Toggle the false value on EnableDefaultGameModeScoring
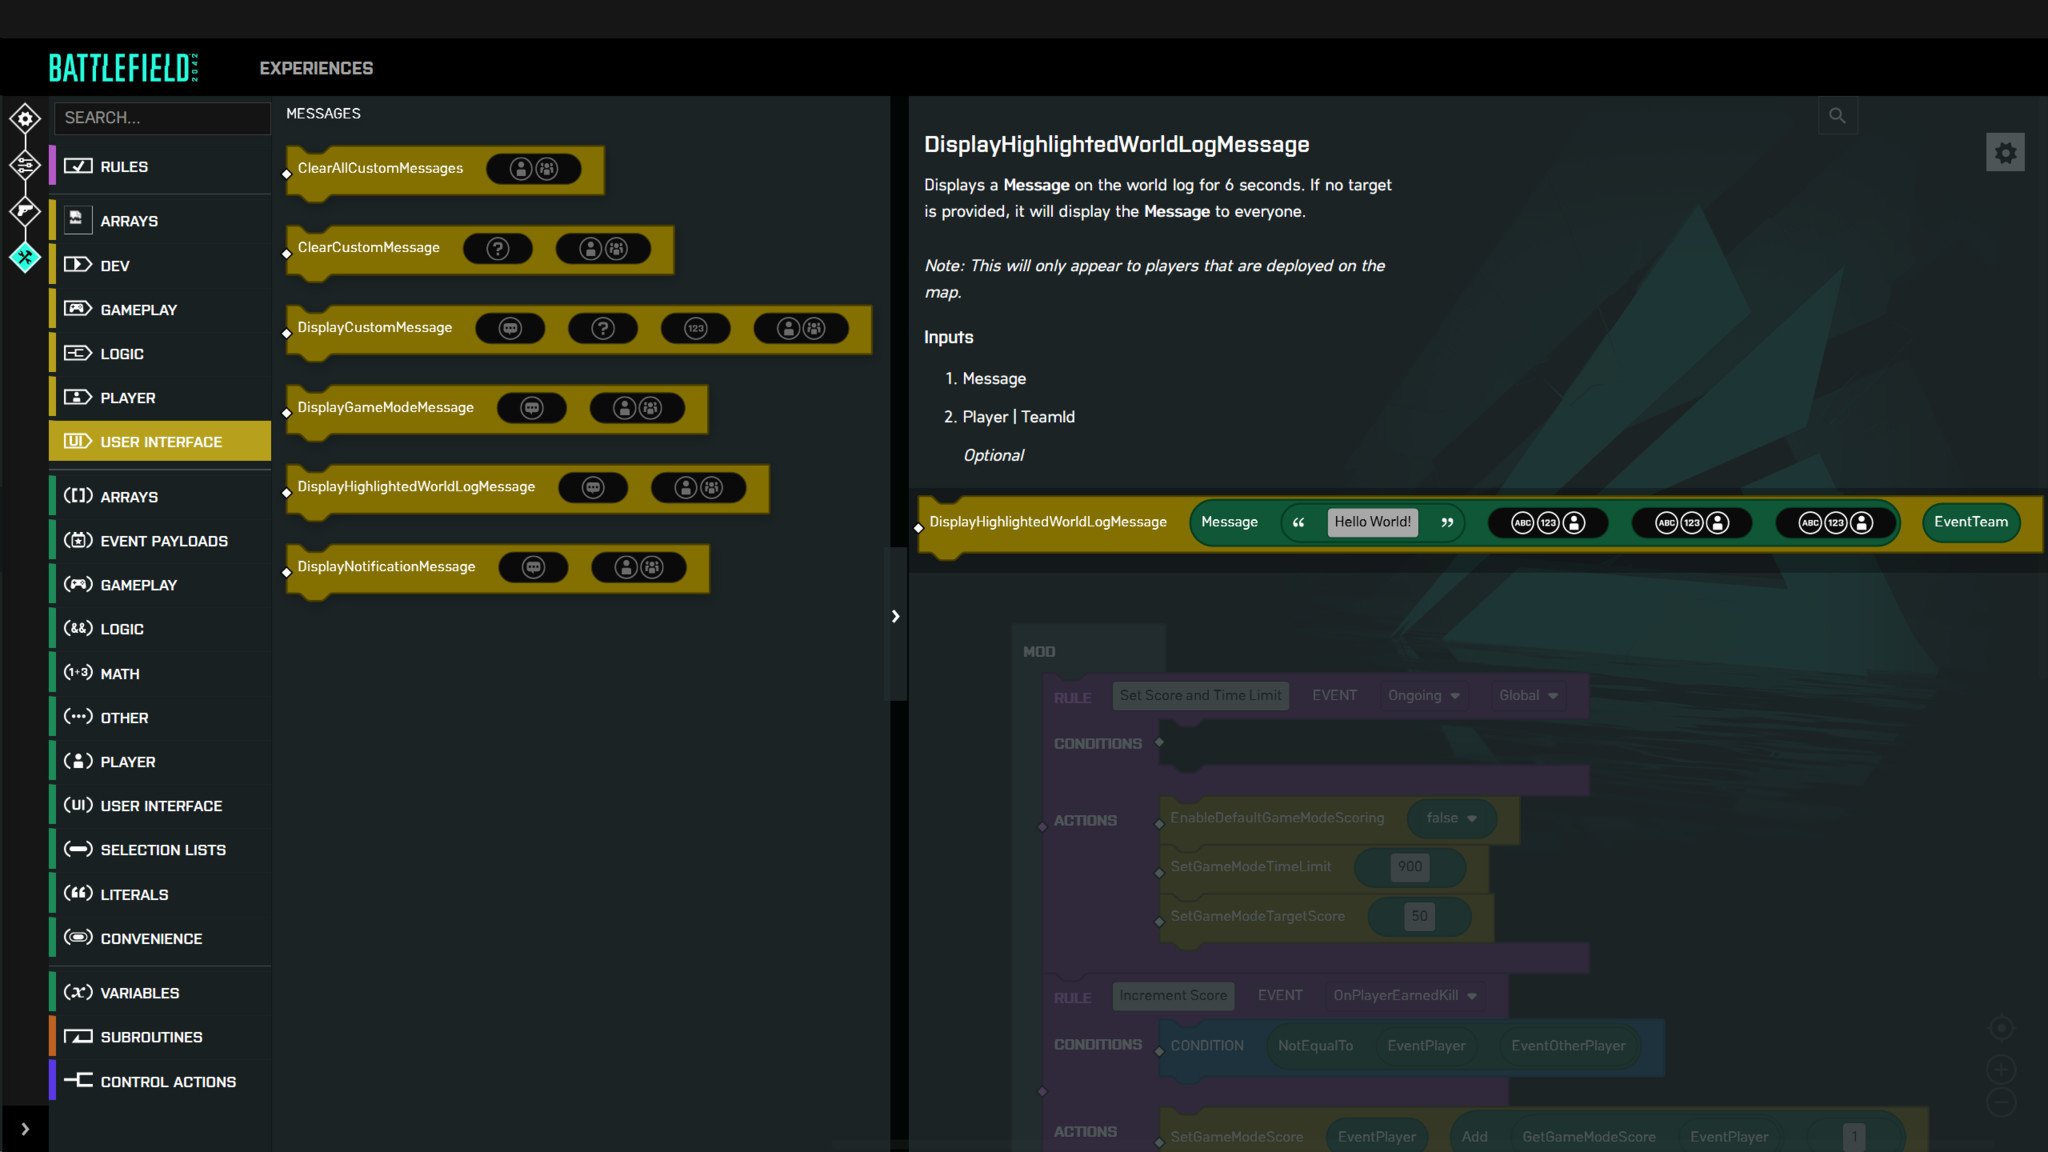The height and width of the screenshot is (1152, 2048). point(1447,817)
